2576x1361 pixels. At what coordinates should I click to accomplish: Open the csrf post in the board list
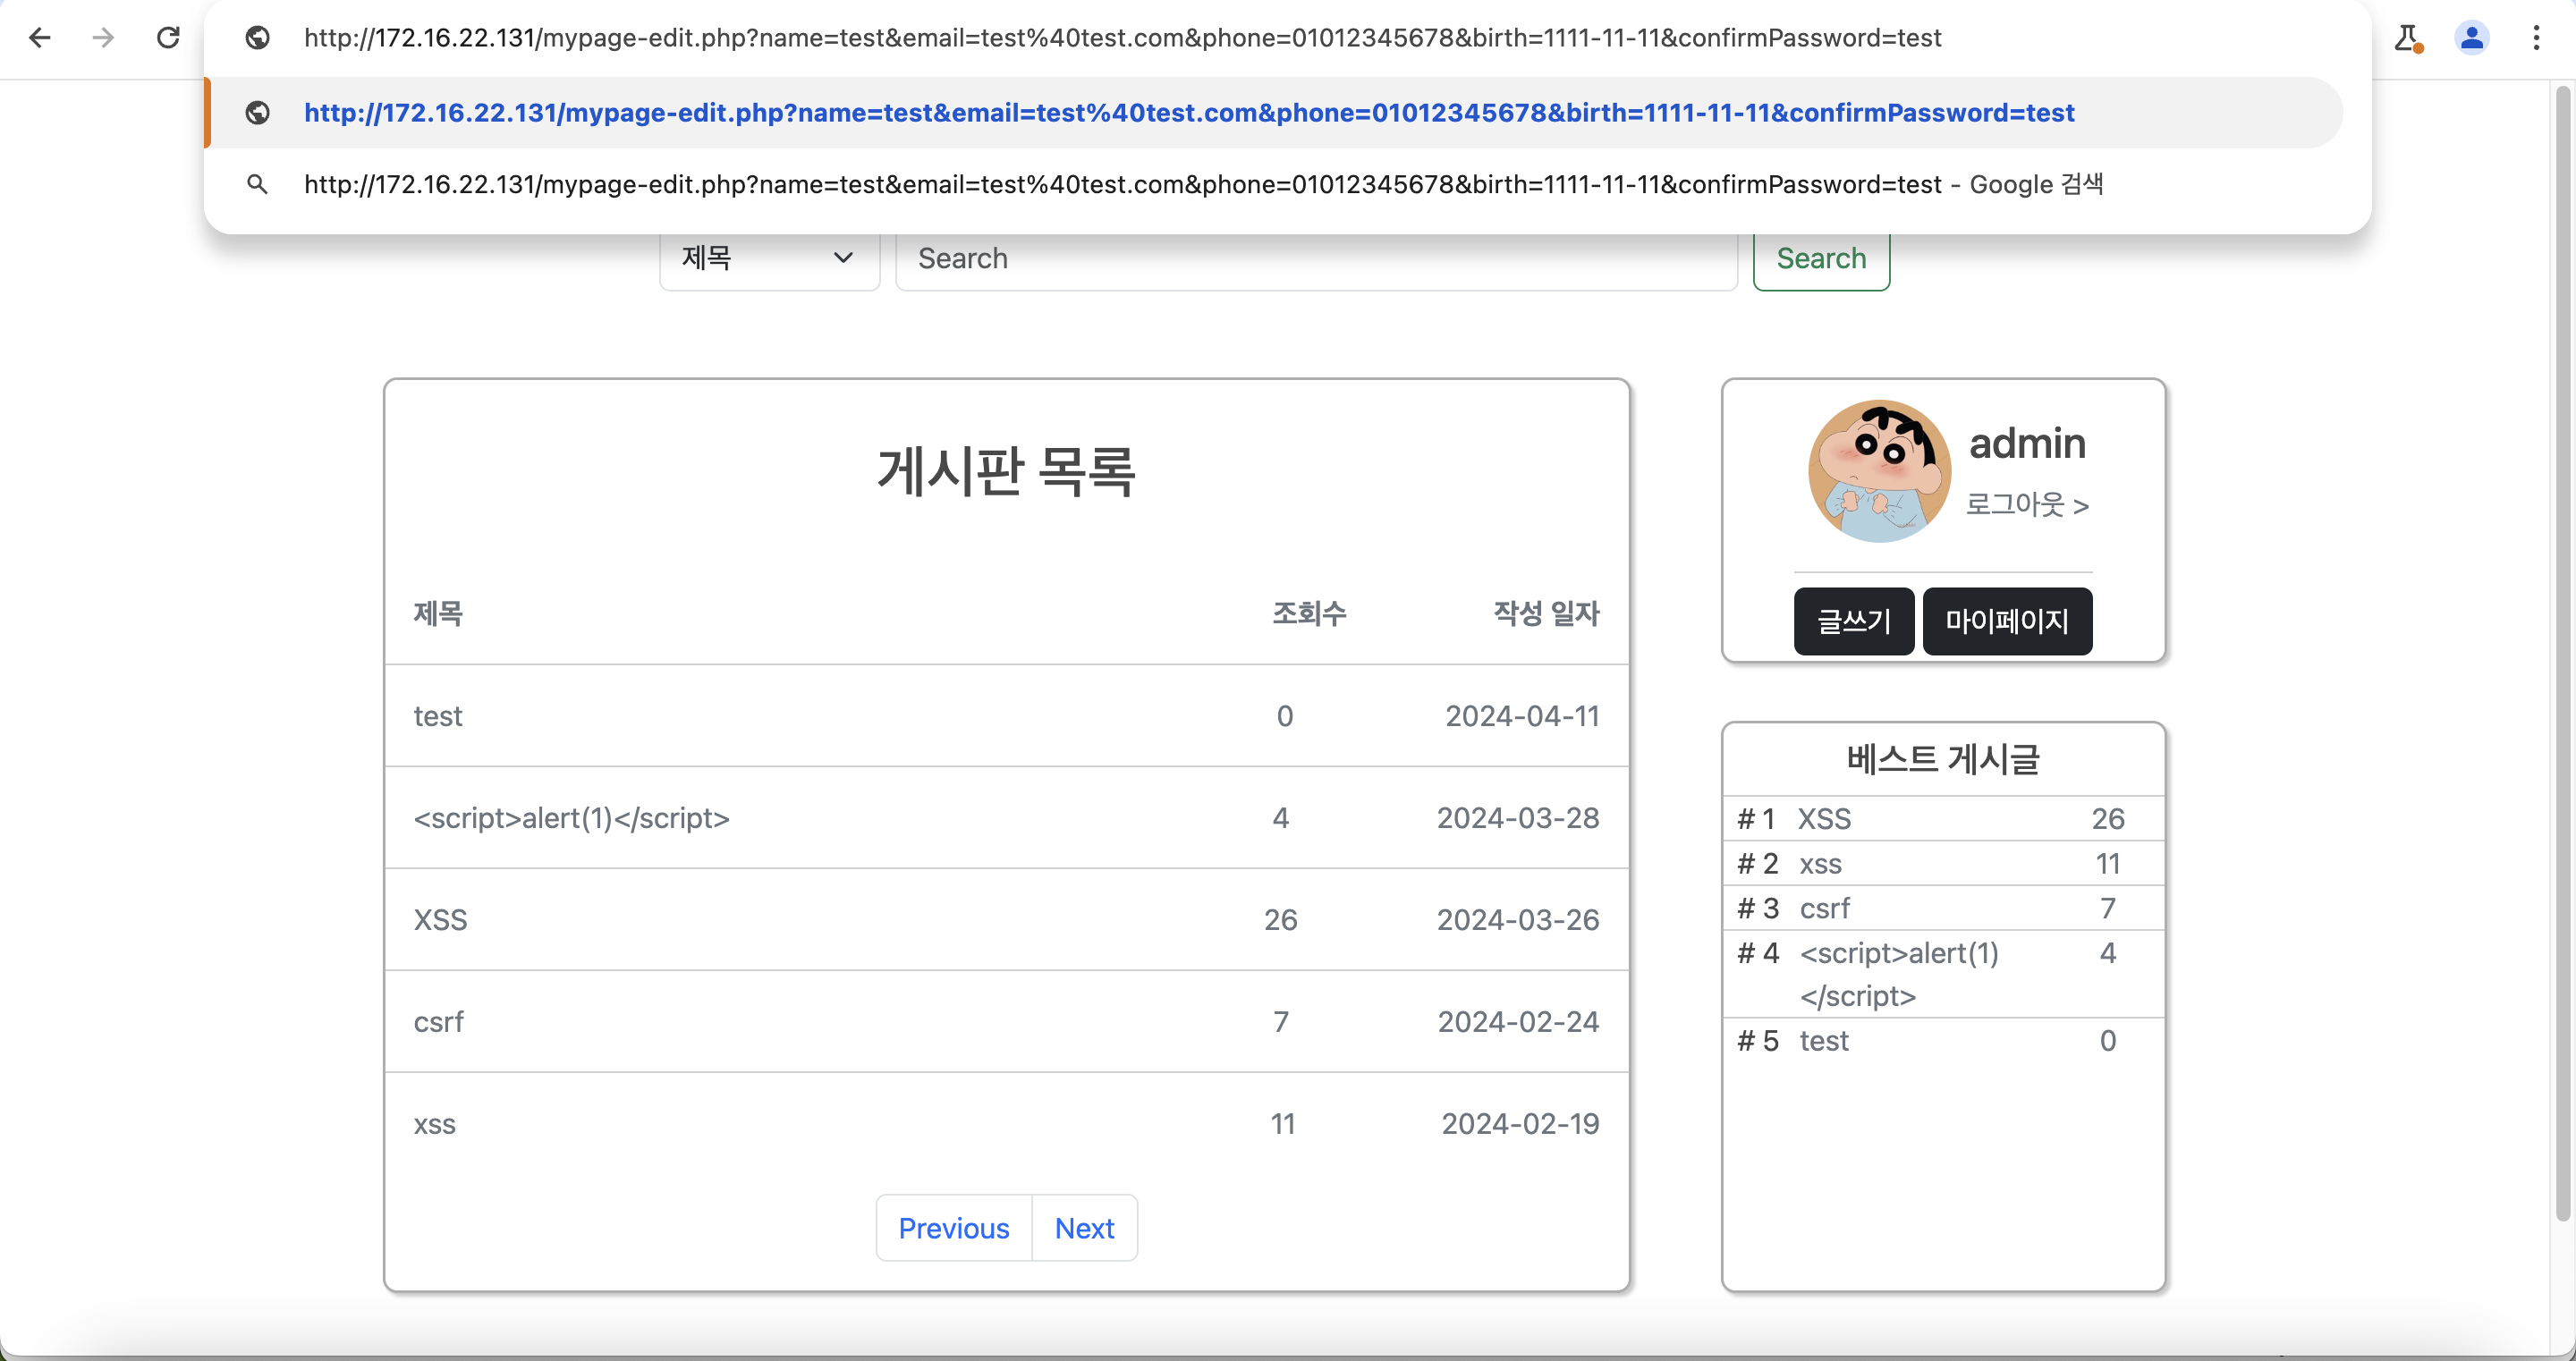tap(439, 1022)
